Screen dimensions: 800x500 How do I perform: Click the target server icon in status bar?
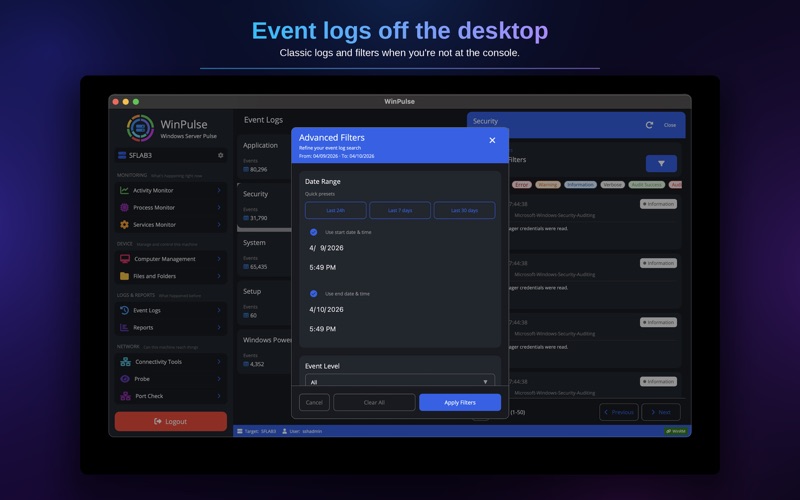click(x=240, y=431)
